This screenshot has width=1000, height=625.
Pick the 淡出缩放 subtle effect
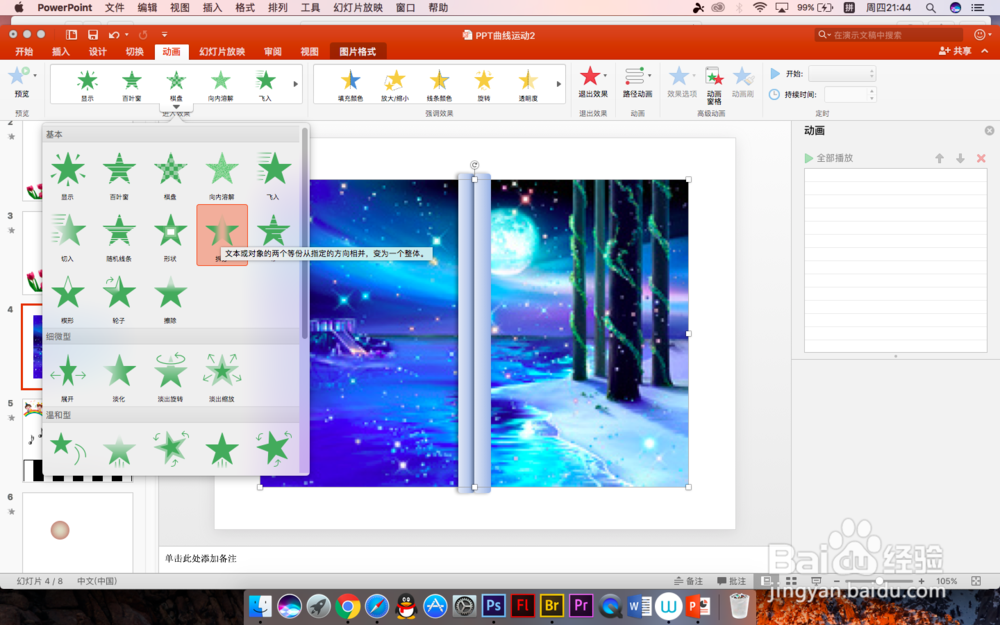(222, 376)
